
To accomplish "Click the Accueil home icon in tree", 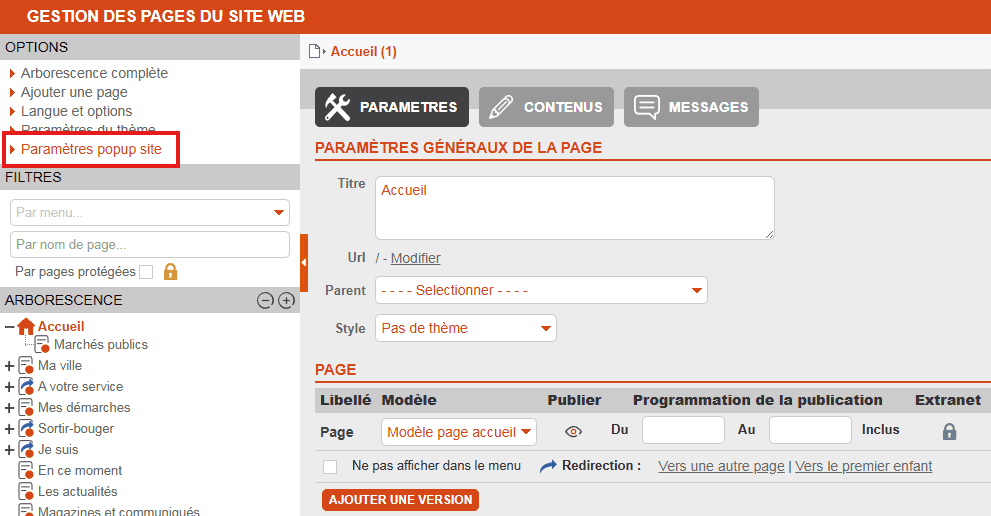I will [x=26, y=326].
